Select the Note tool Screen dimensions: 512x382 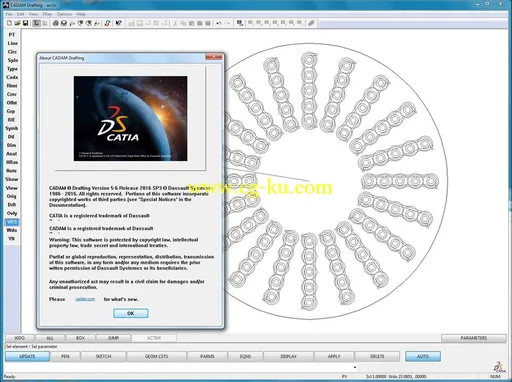click(12, 171)
